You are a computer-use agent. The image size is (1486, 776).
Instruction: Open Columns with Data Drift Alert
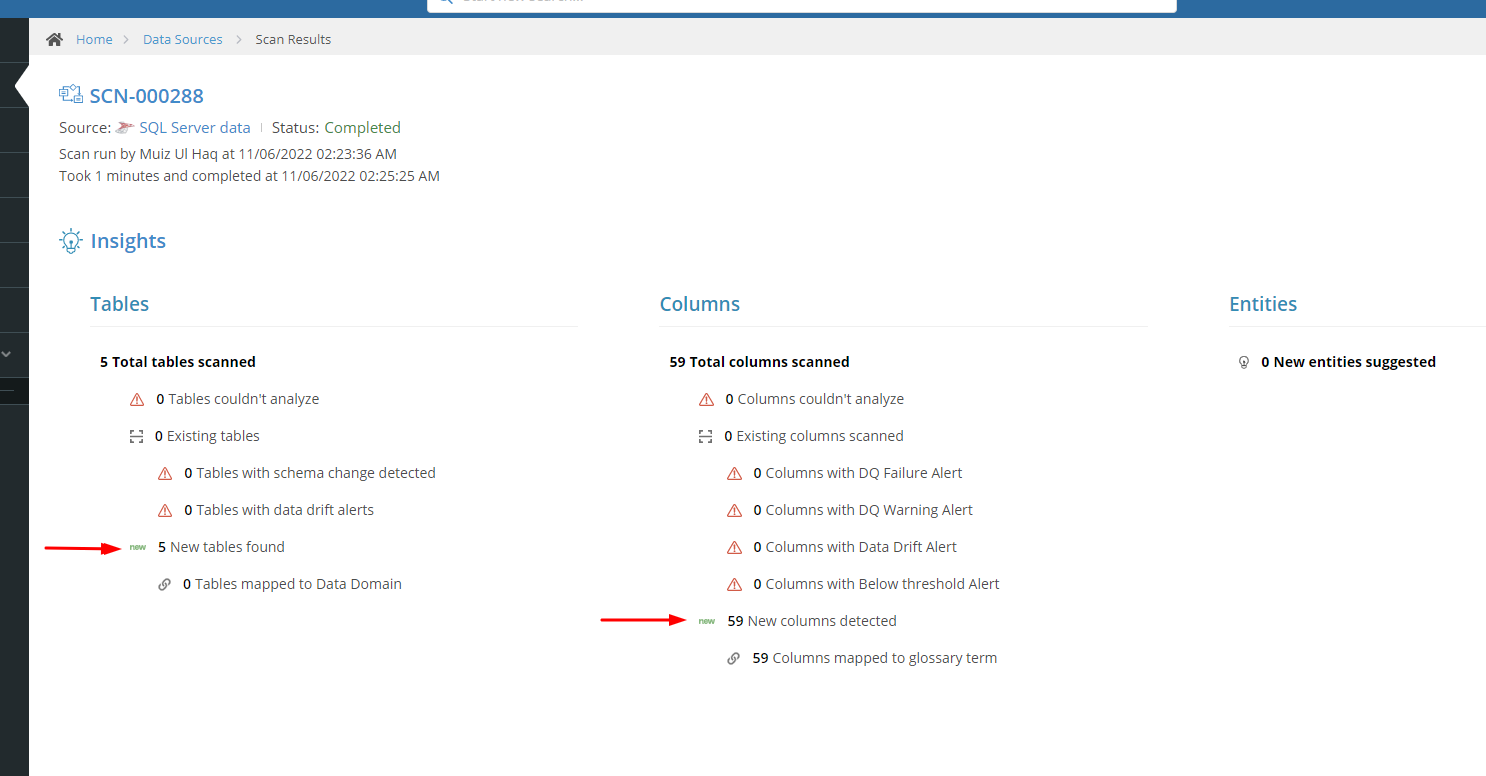click(855, 547)
